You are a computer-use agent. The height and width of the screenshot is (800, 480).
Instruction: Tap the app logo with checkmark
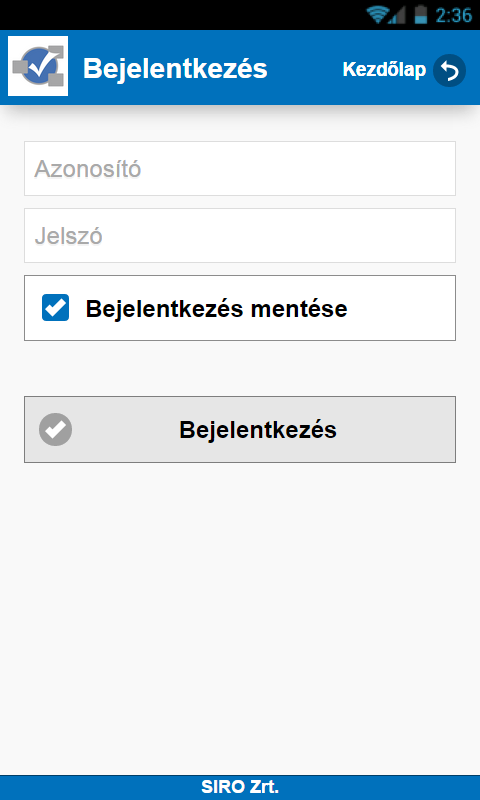38,66
